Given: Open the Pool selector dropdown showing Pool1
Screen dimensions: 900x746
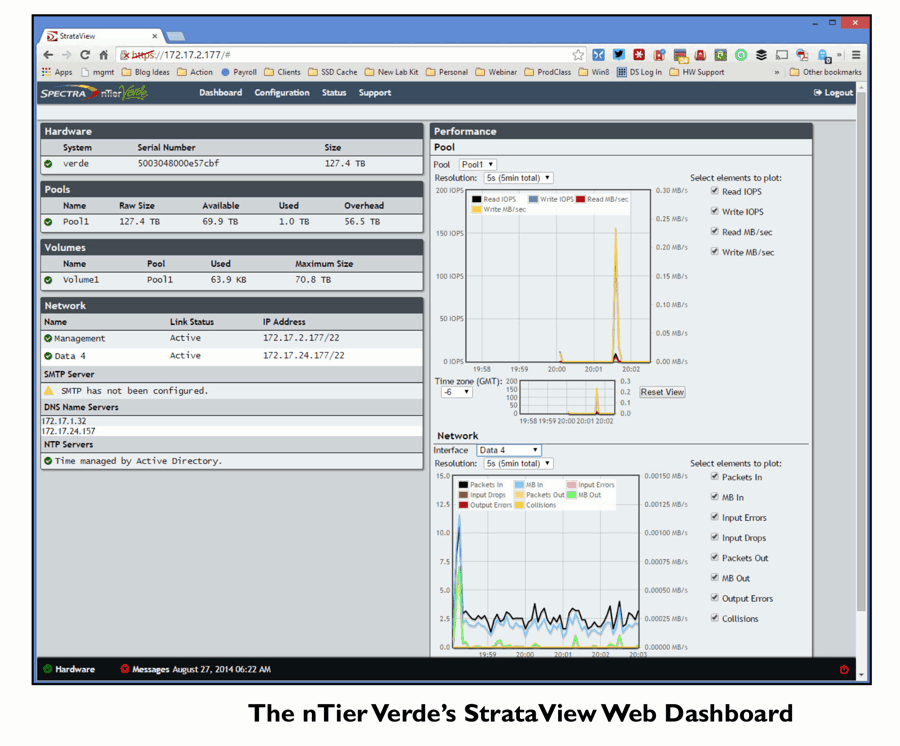Looking at the screenshot, I should tap(478, 165).
